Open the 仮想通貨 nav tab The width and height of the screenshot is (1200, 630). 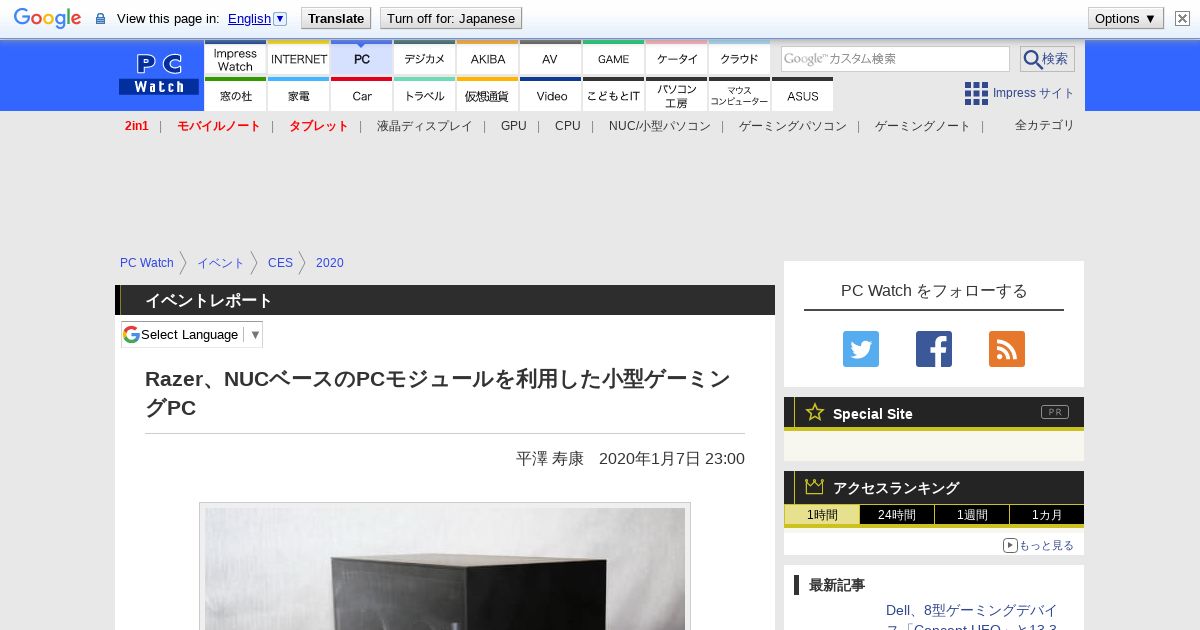488,95
